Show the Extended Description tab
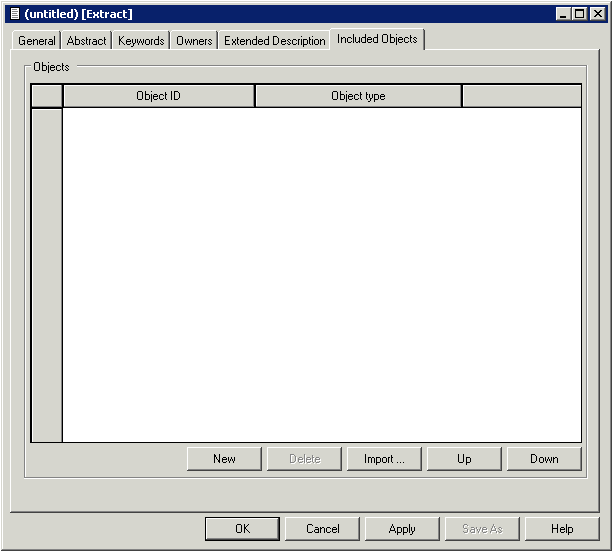Image resolution: width=613 pixels, height=552 pixels. coord(274,41)
